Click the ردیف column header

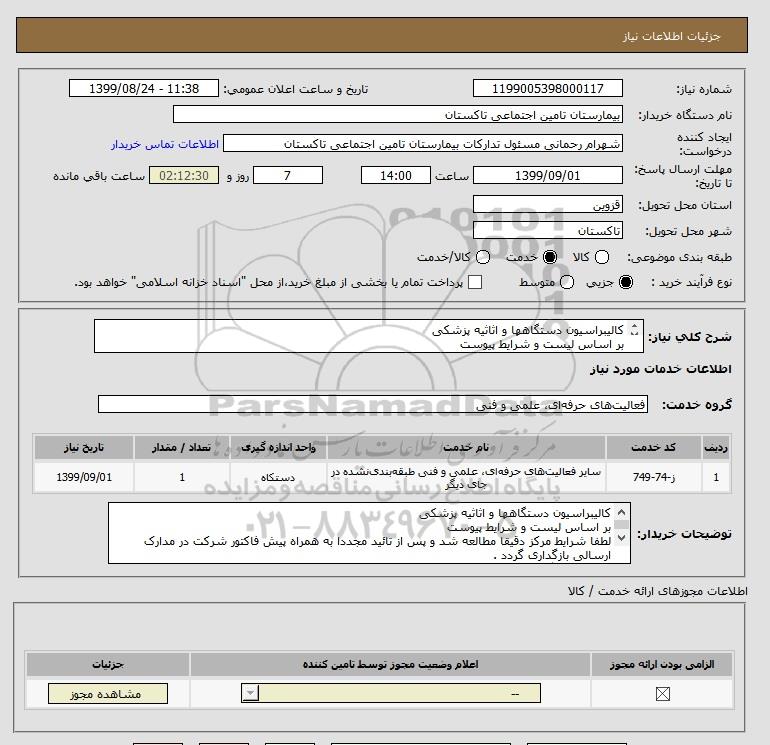click(716, 447)
